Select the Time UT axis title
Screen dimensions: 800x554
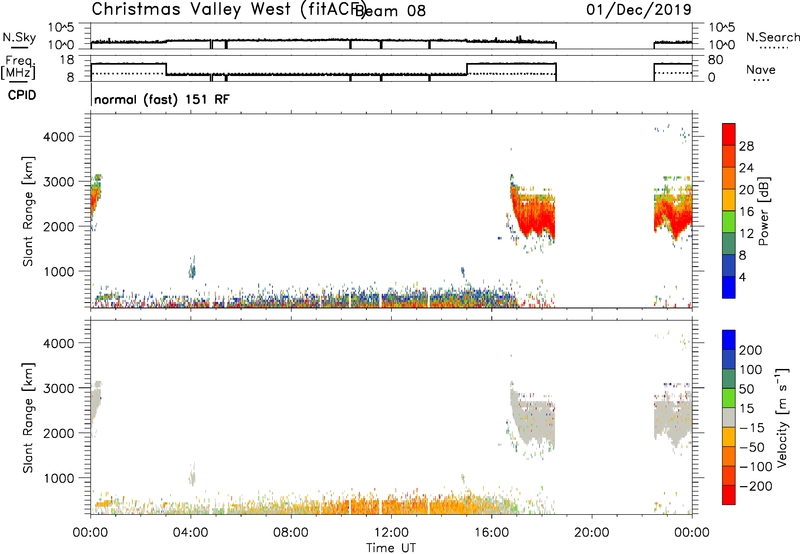click(x=391, y=548)
